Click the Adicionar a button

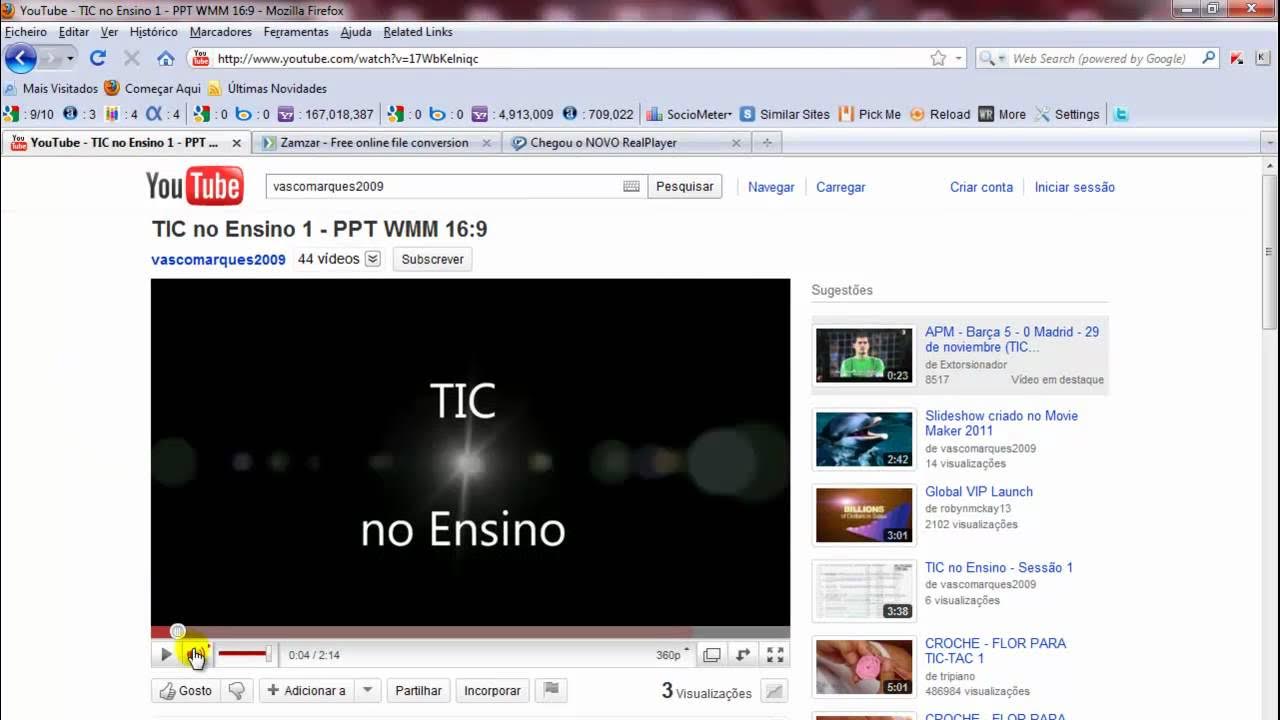click(307, 690)
